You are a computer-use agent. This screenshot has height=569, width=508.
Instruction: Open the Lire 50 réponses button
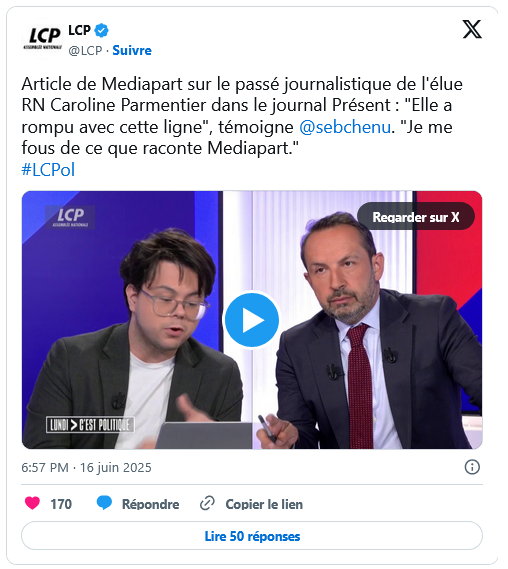tap(252, 536)
